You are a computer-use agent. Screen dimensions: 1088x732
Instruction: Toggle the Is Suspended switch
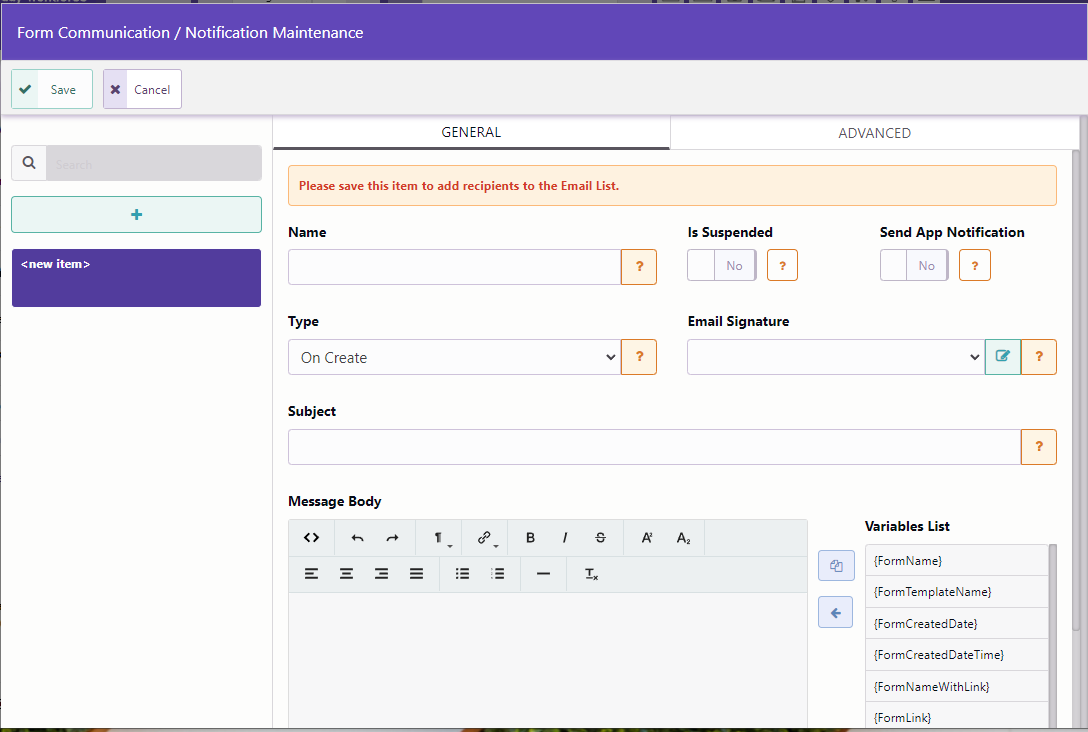(x=722, y=266)
